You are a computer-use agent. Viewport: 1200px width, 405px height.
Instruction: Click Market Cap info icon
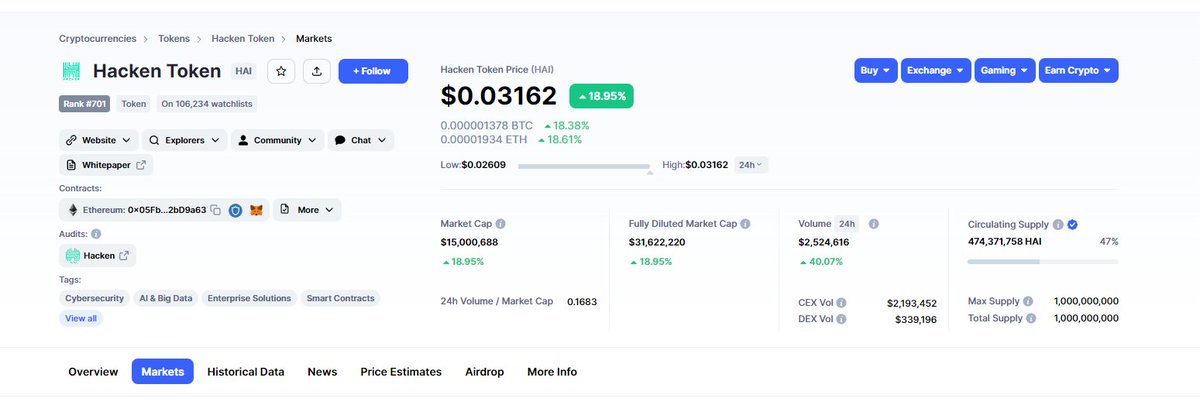point(501,224)
